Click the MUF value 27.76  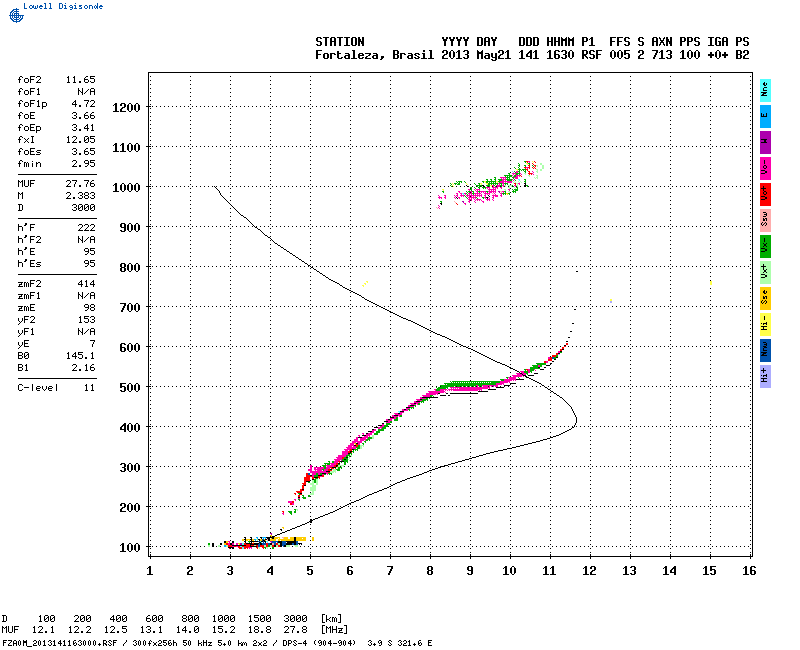tap(81, 184)
